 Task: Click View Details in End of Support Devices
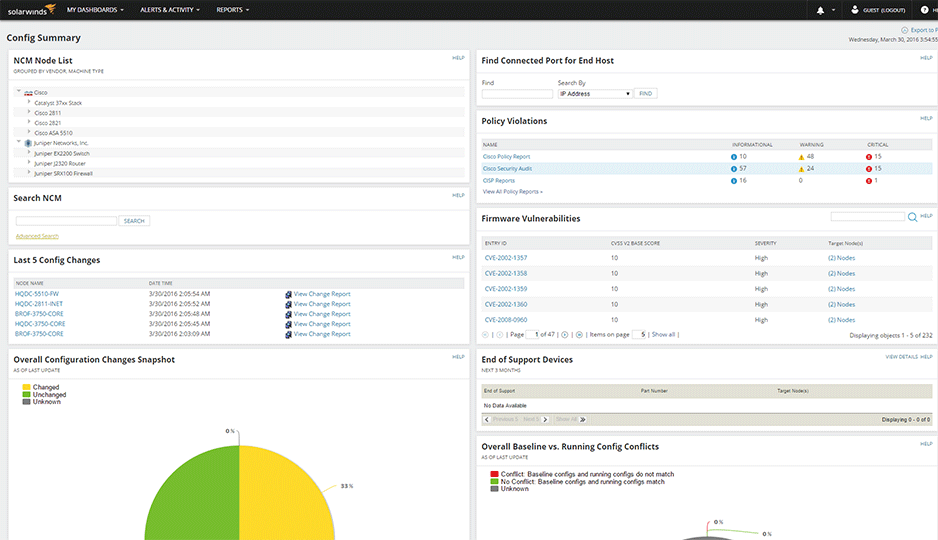coord(902,357)
